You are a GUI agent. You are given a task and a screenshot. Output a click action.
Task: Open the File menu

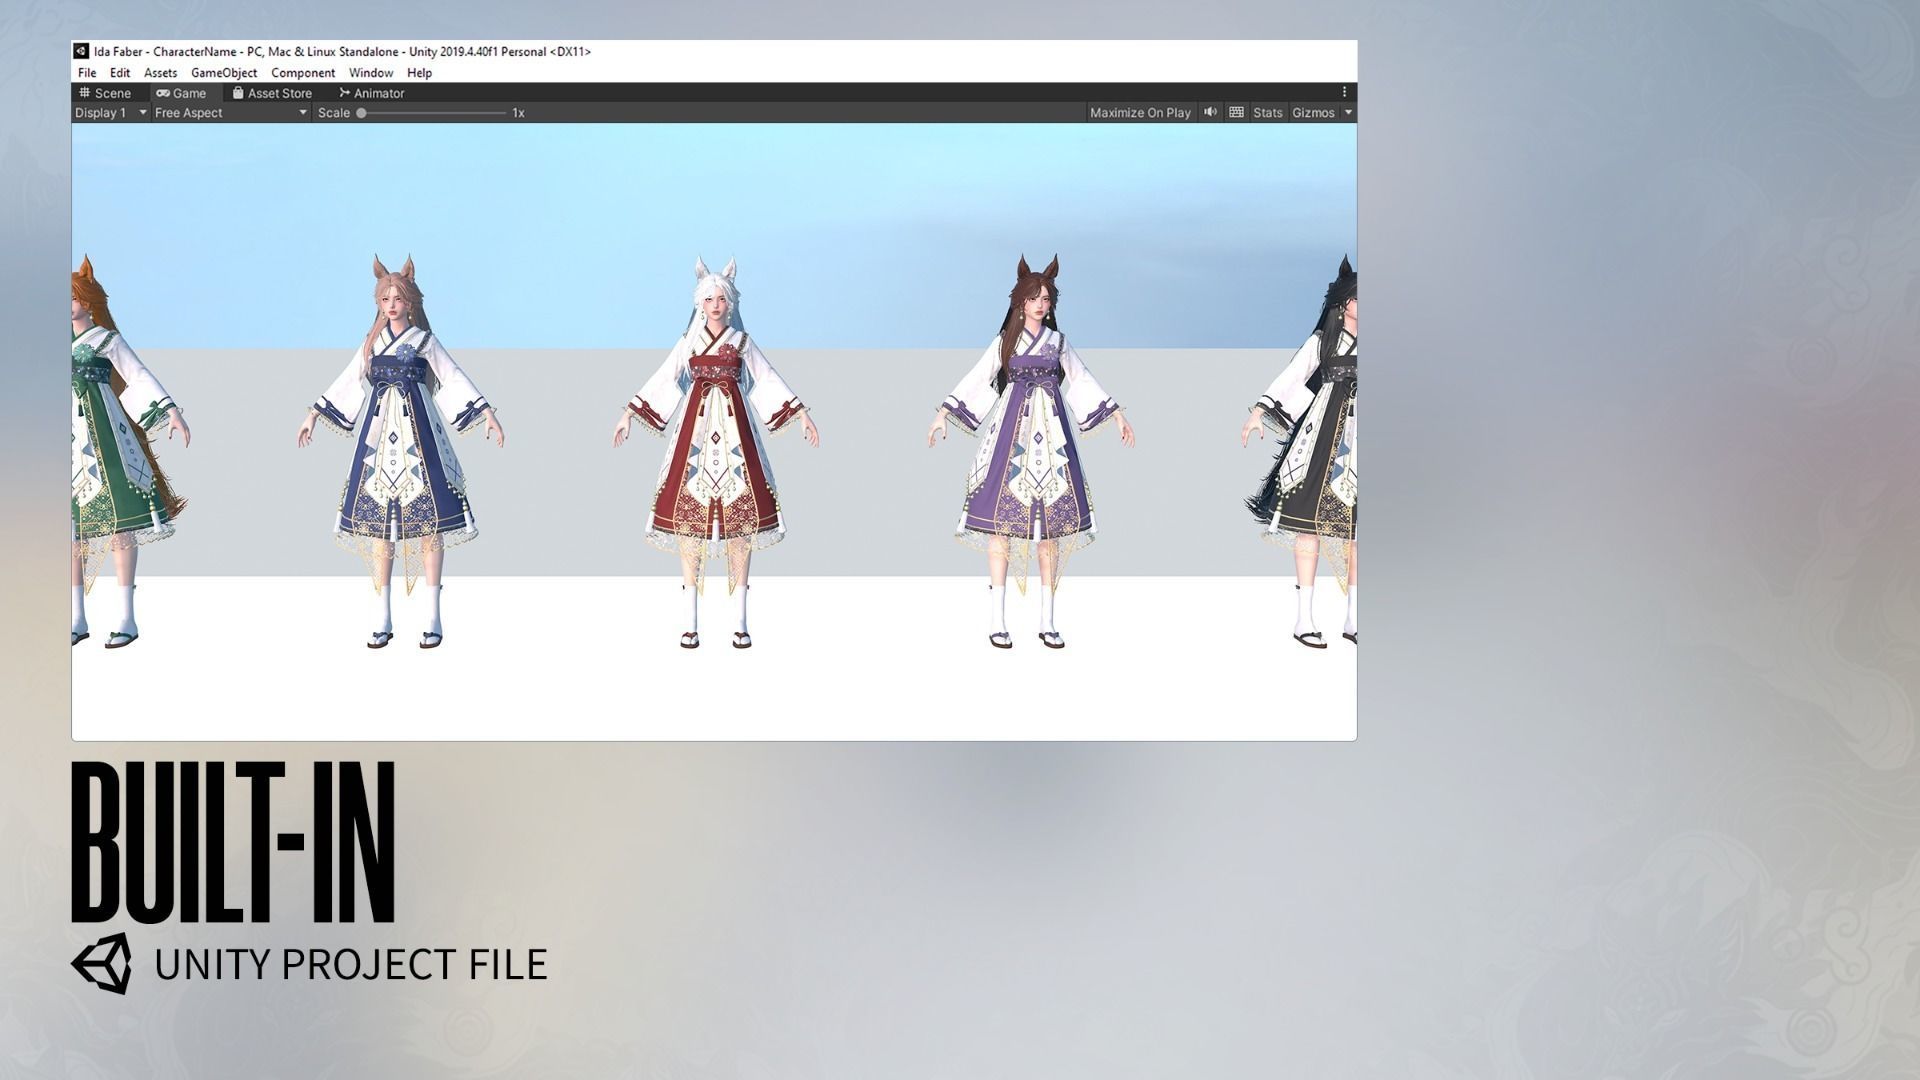tap(87, 73)
